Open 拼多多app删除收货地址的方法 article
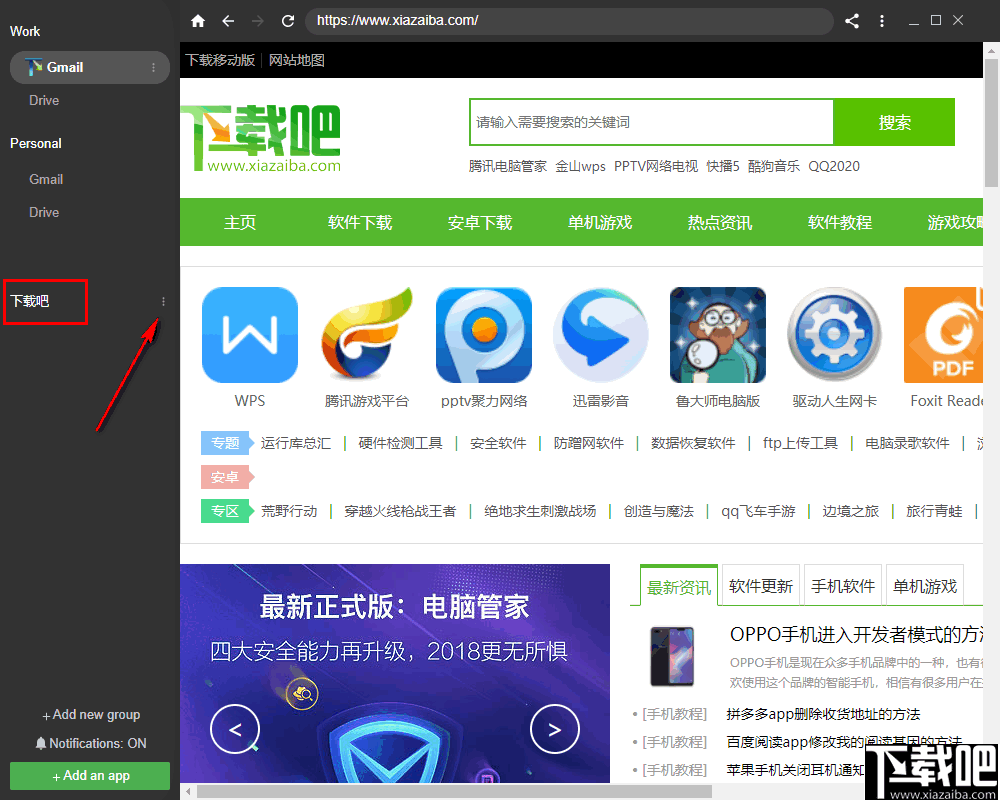The image size is (1000, 800). point(823,715)
